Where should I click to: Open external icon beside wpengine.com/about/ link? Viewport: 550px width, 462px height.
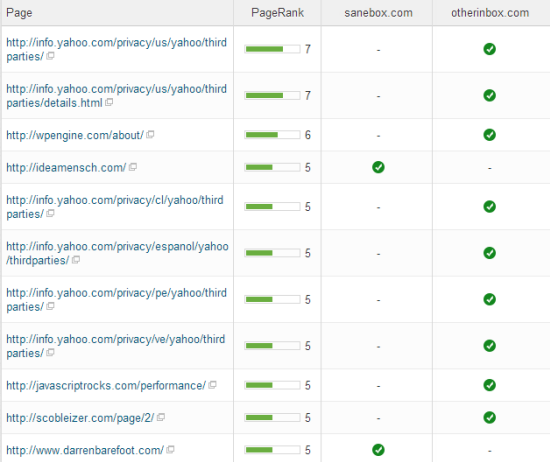150,134
